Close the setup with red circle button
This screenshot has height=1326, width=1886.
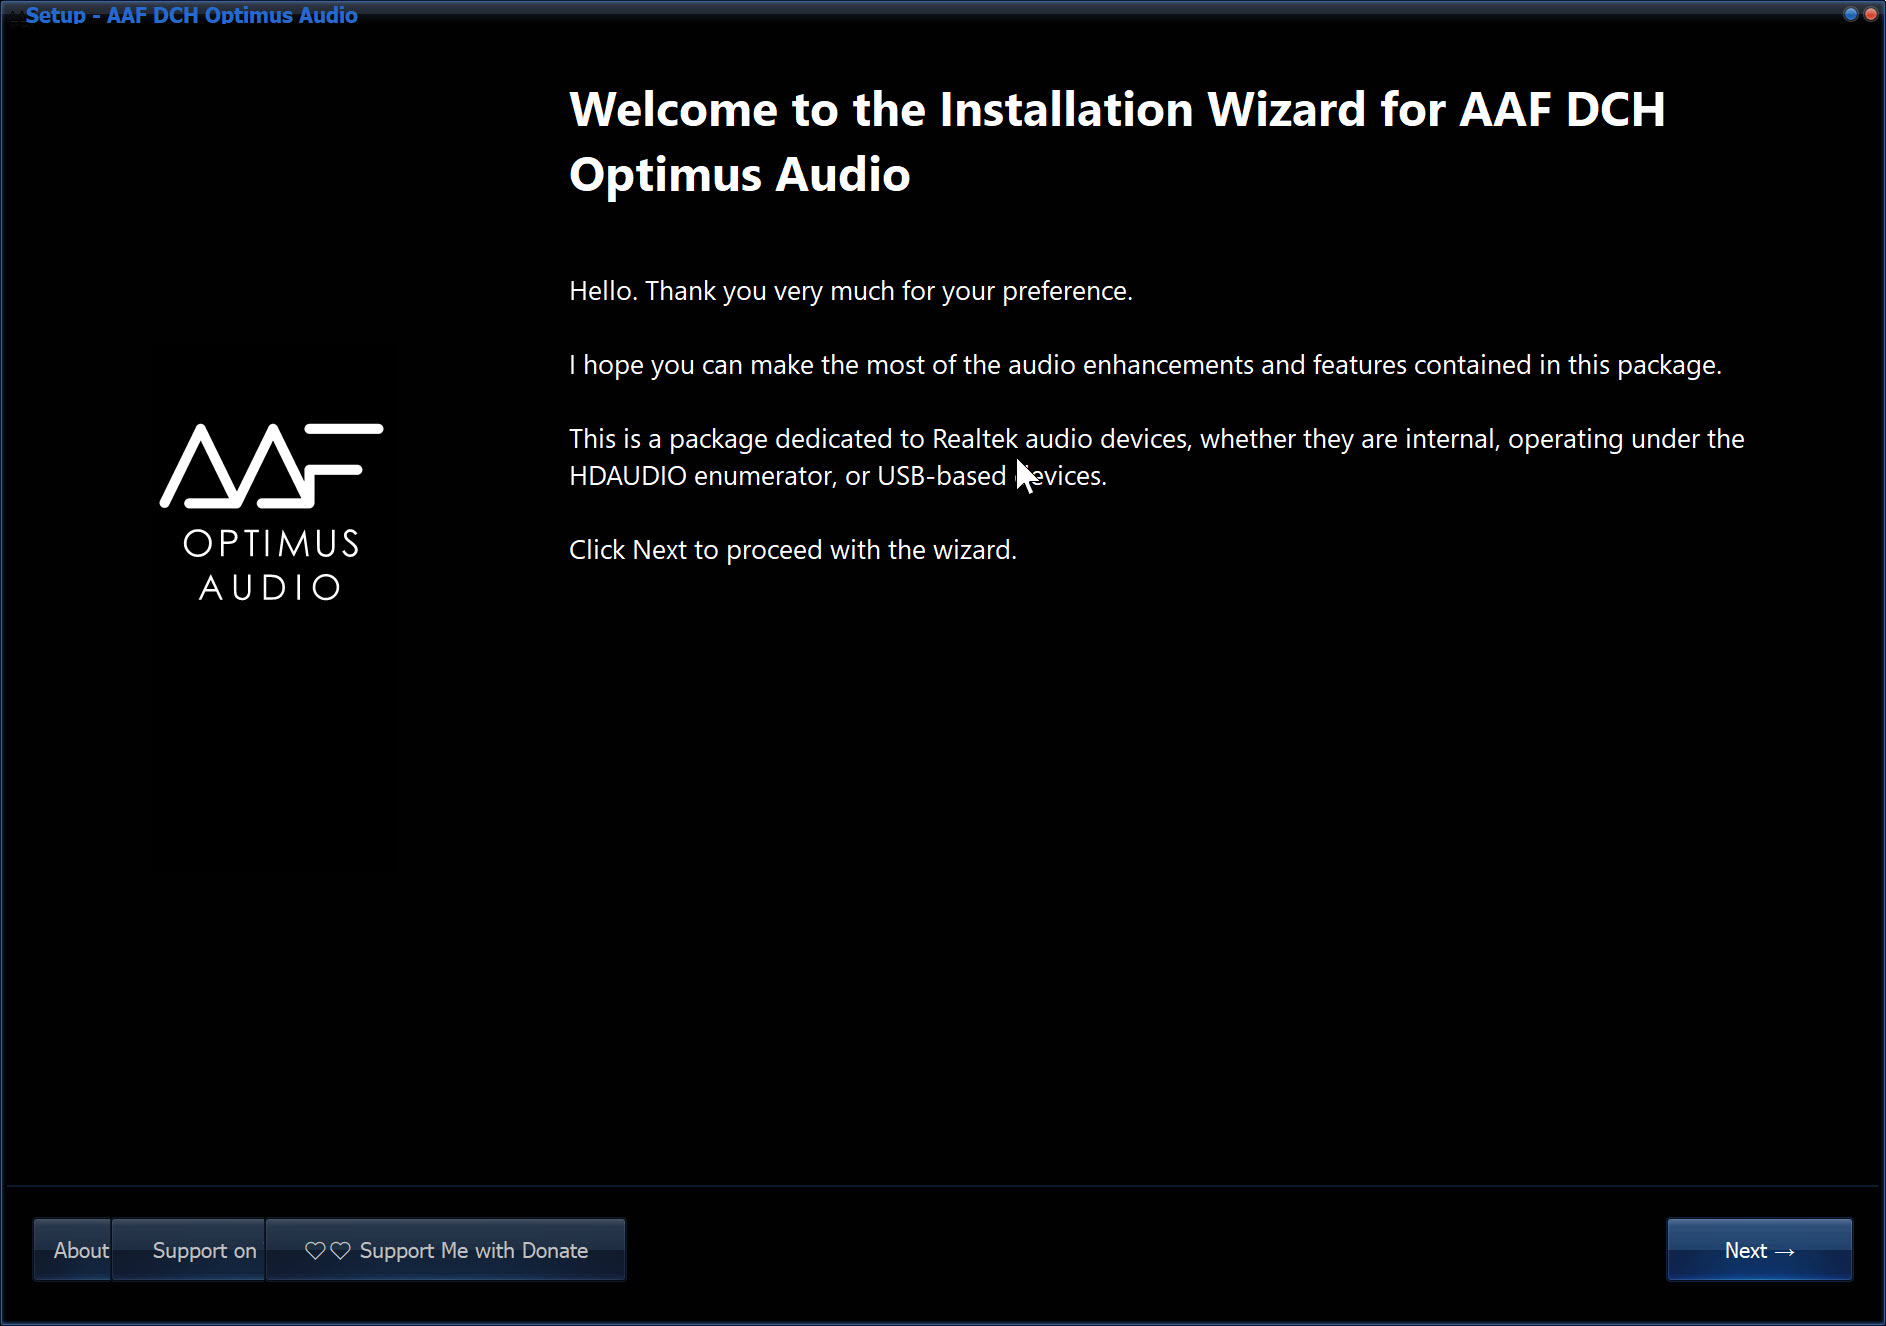[1870, 14]
